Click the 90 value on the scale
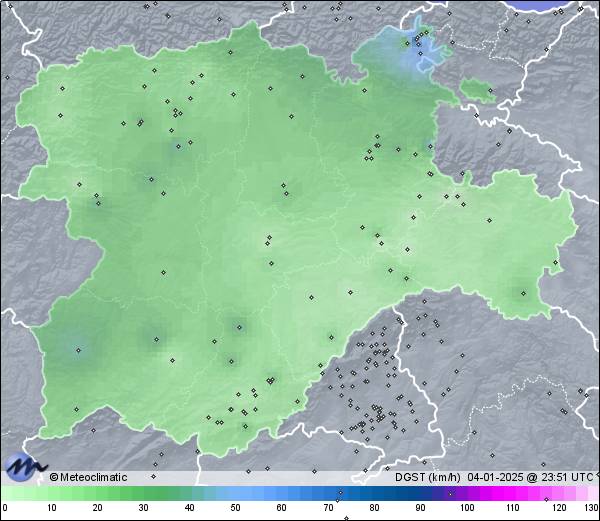This screenshot has width=600, height=521. [x=420, y=508]
